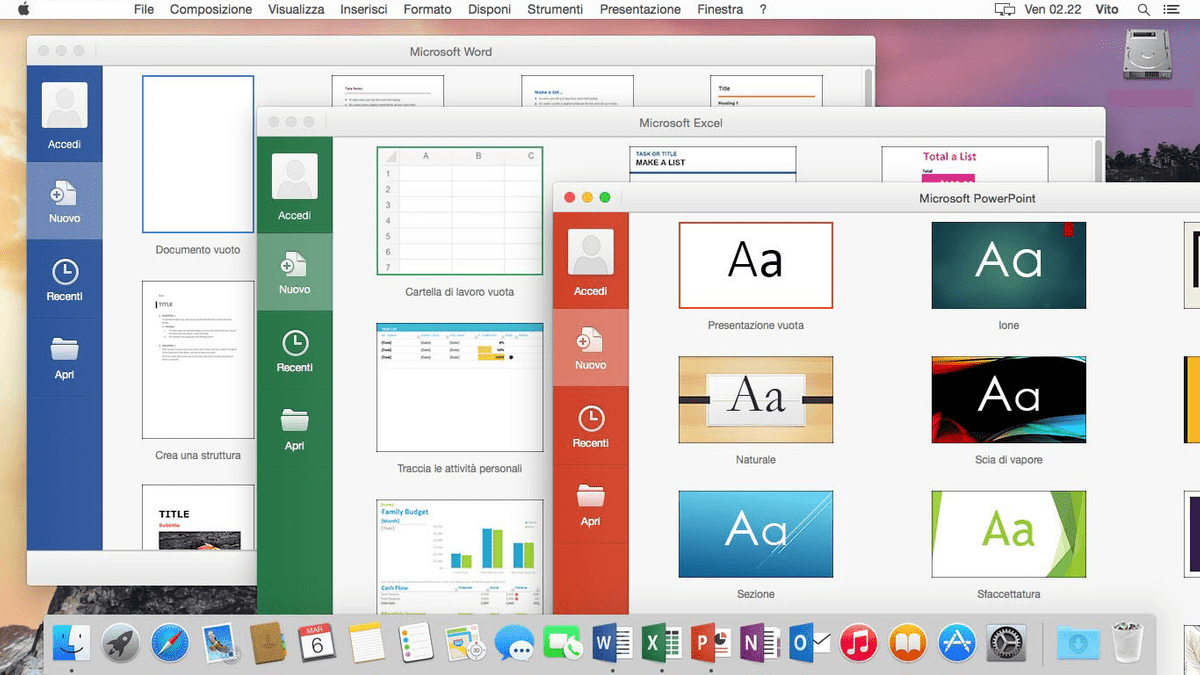Choose the Presentazione vuota template

tap(755, 265)
